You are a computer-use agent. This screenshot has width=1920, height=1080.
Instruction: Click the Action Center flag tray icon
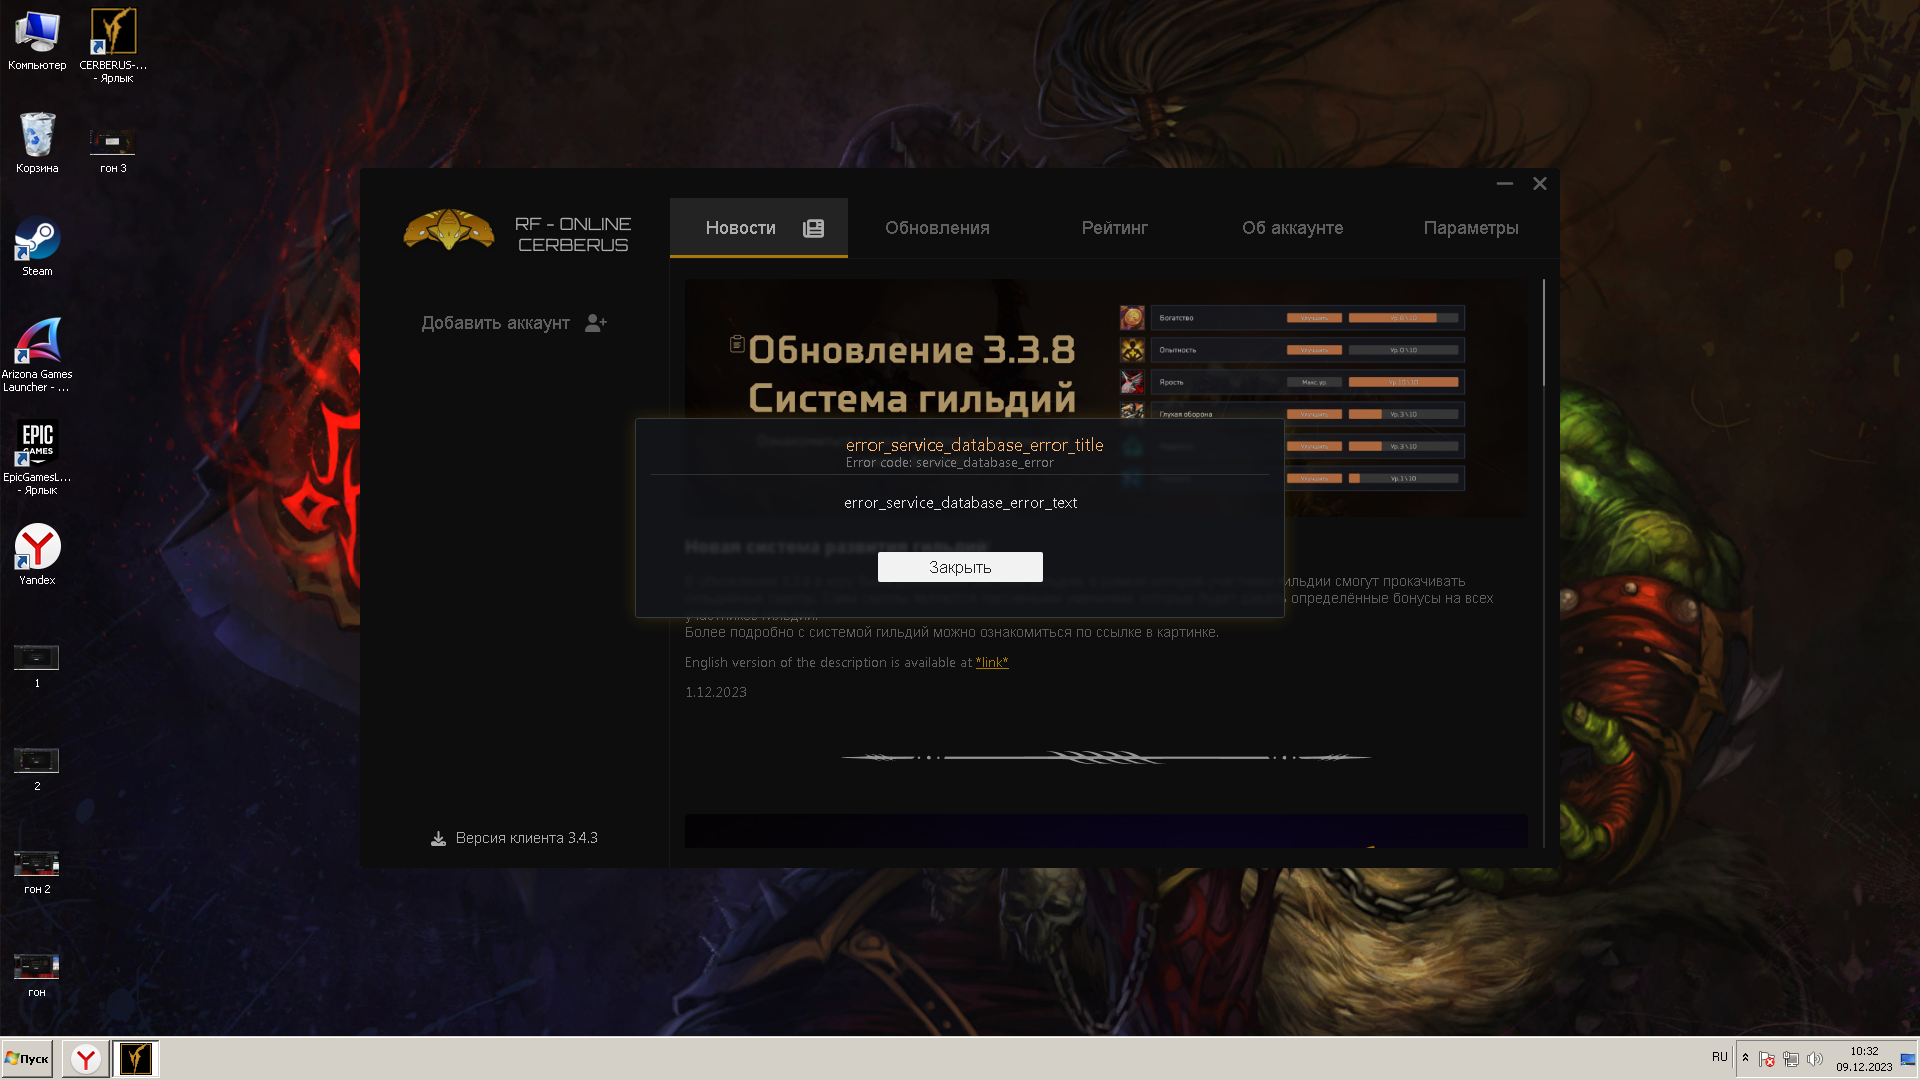[1767, 1059]
